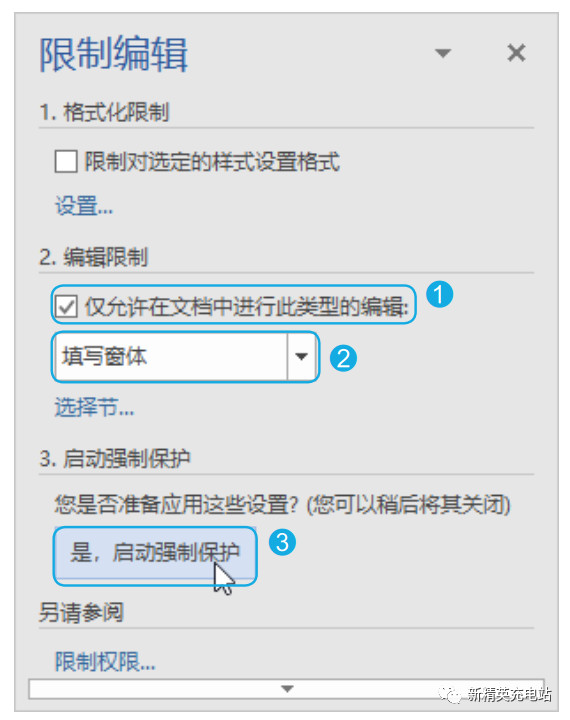Click the bottom scroll-down arrow bar
This screenshot has width=570, height=720.
(287, 689)
